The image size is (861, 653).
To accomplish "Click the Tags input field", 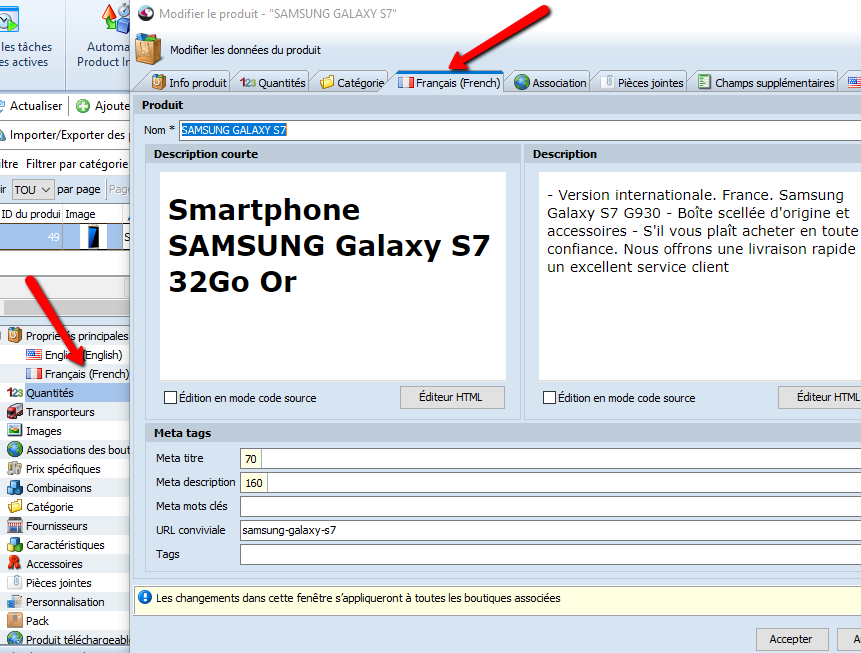I will pos(550,555).
